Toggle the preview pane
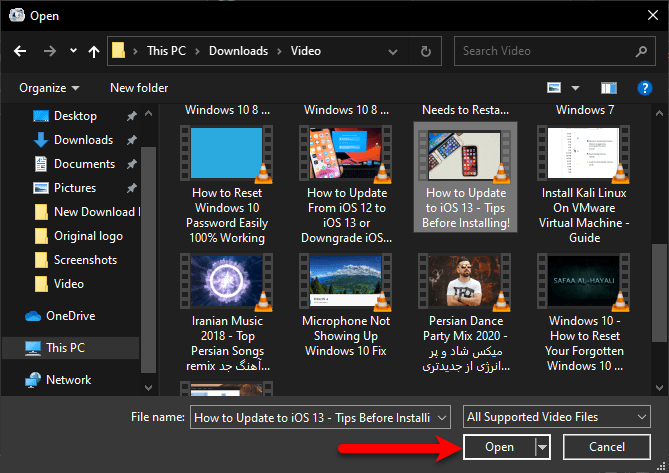 click(609, 88)
